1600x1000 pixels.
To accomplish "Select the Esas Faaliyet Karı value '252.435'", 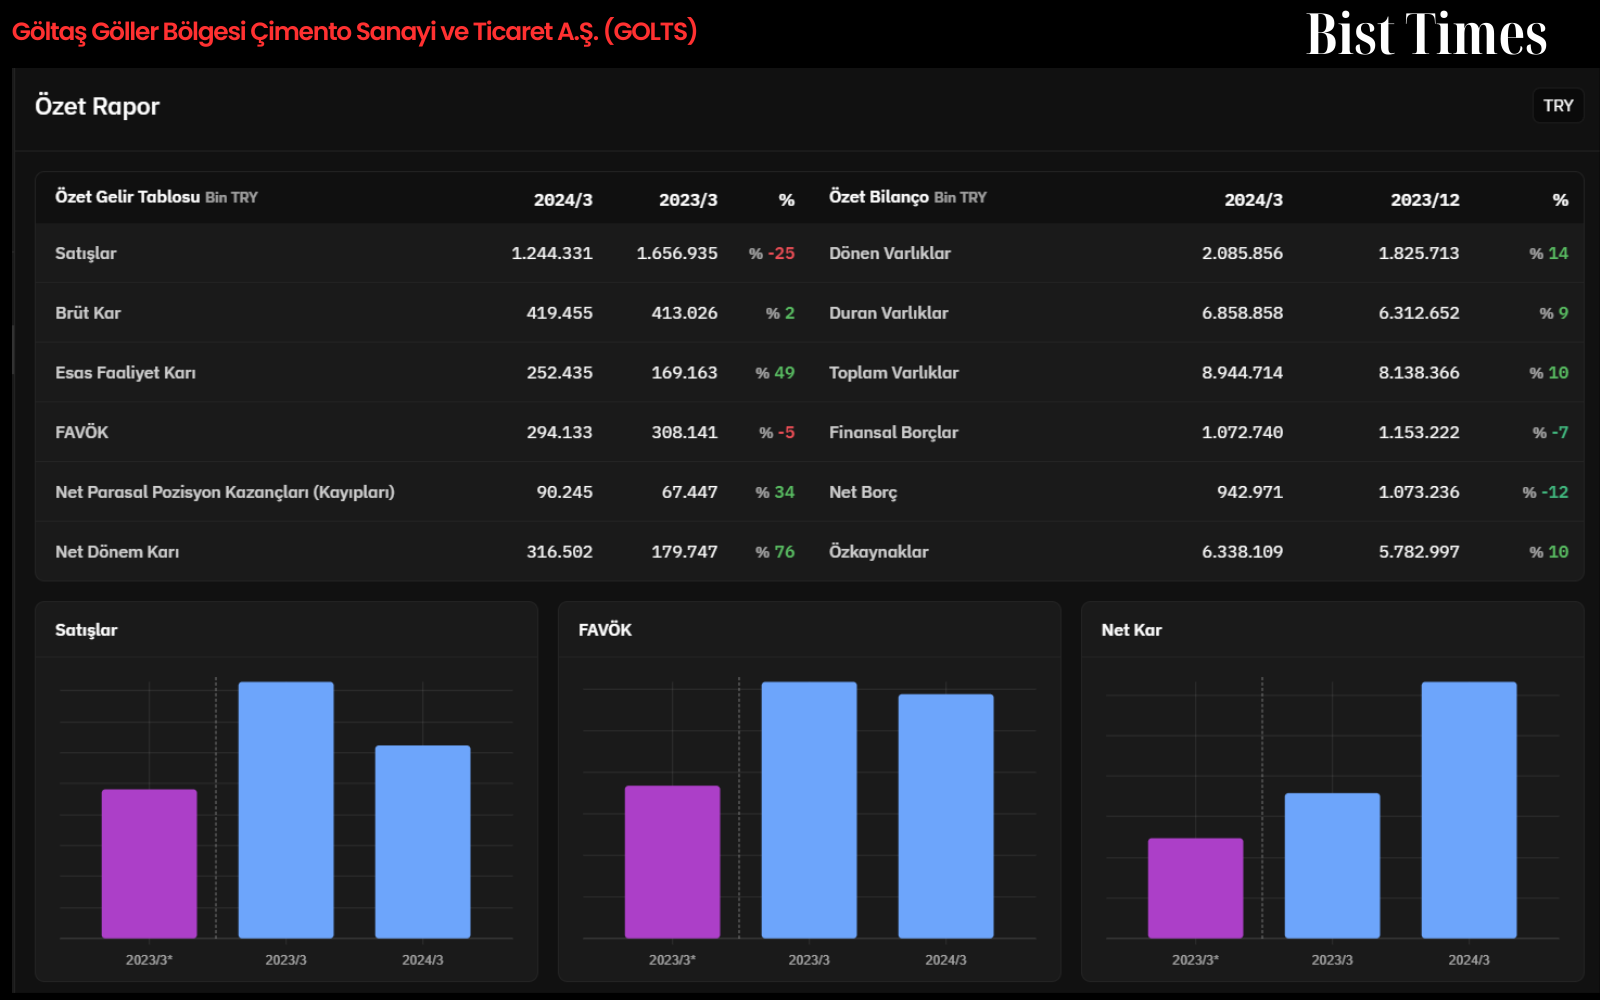I will click(560, 373).
